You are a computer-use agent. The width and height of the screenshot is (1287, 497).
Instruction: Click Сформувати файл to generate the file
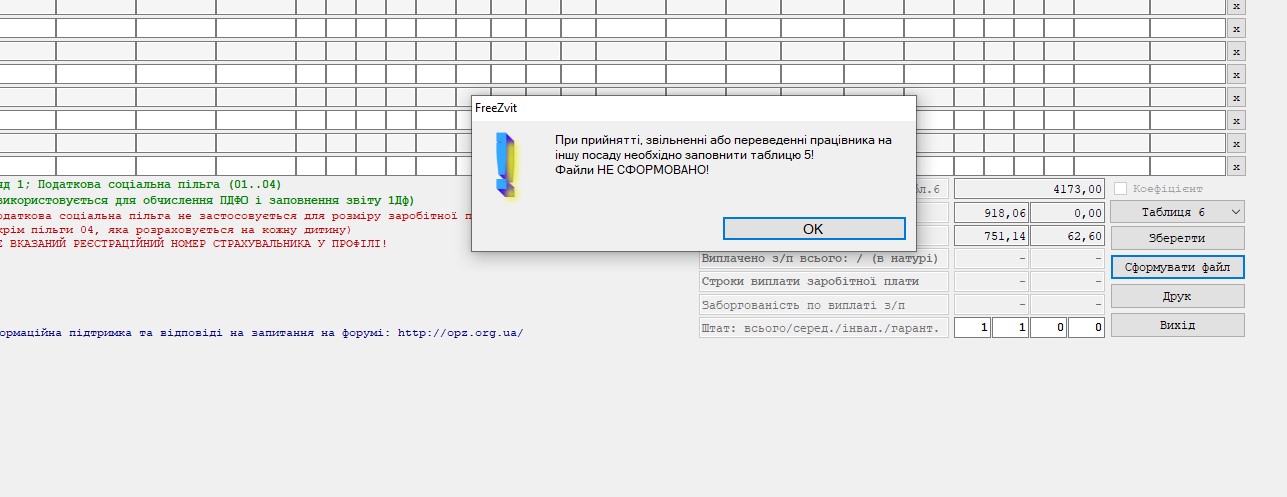[x=1177, y=267]
